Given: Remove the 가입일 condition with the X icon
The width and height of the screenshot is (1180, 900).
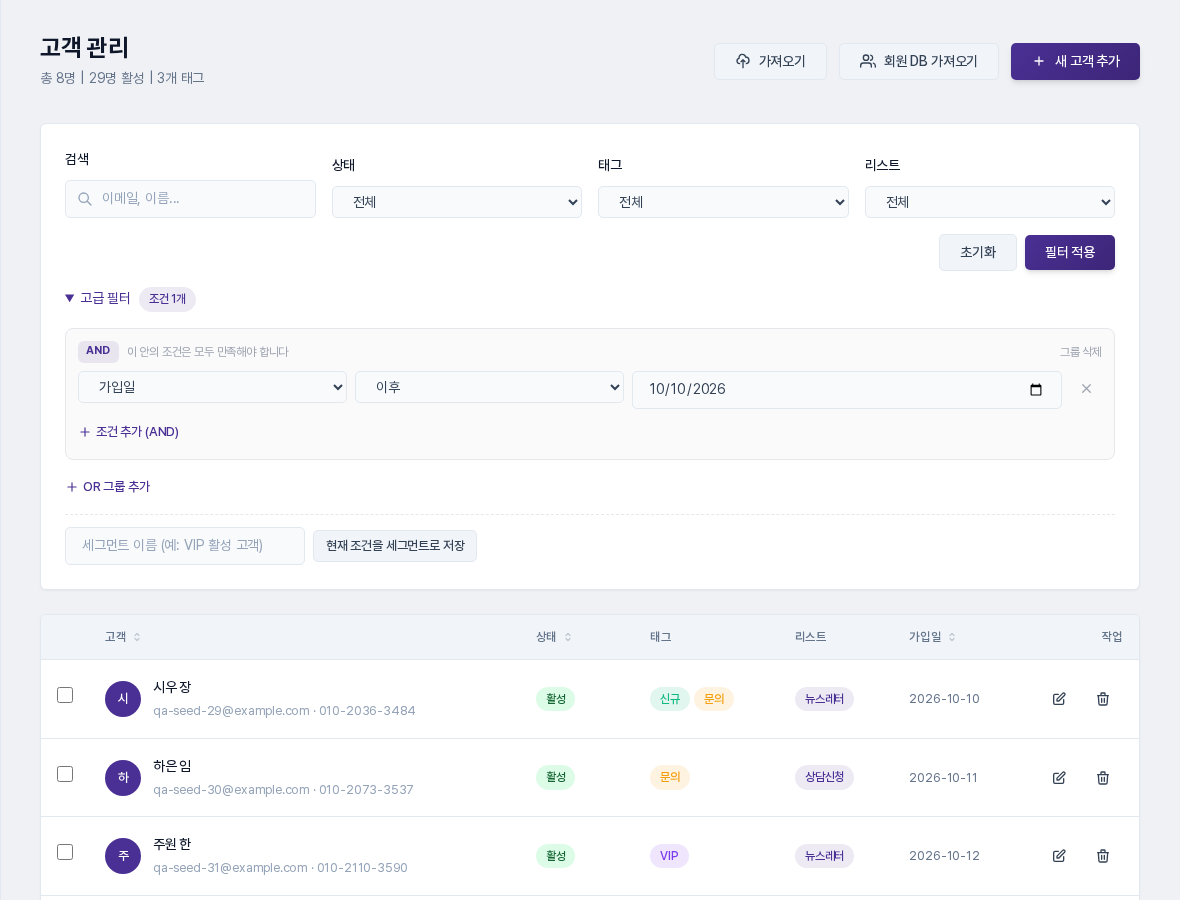Looking at the screenshot, I should [1086, 388].
